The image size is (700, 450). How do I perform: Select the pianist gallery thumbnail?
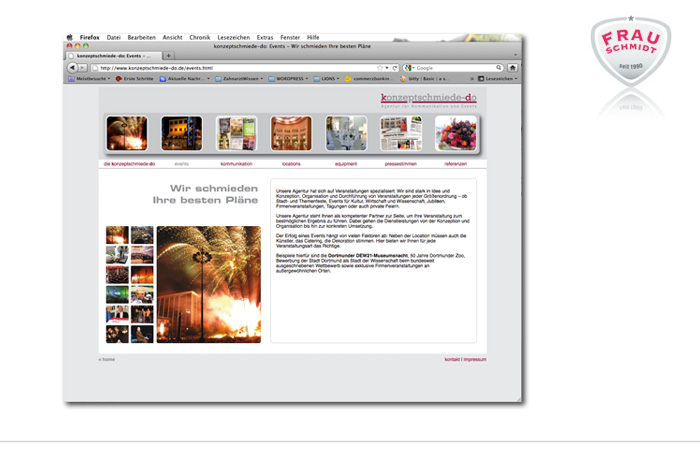tap(142, 334)
